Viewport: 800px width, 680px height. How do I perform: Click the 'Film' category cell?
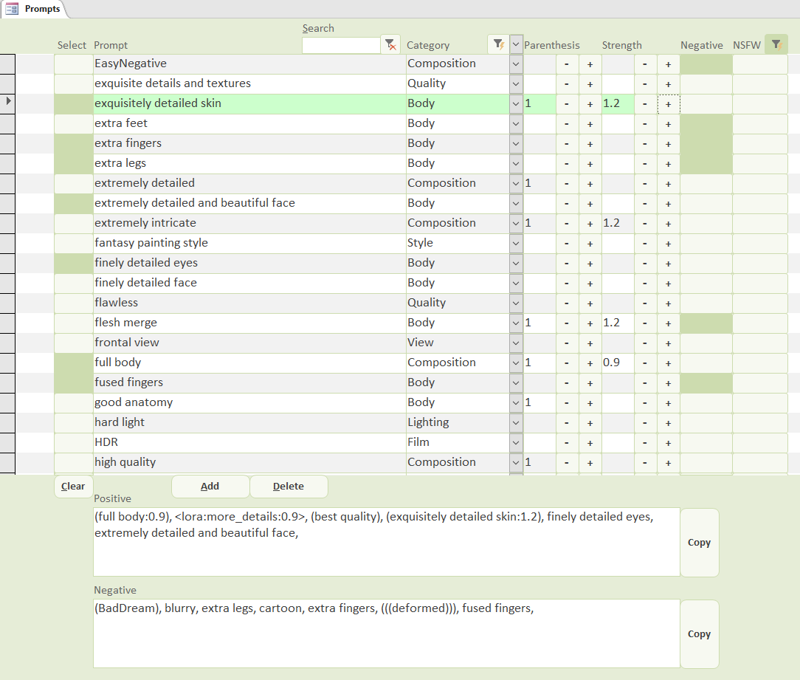pyautogui.click(x=458, y=443)
